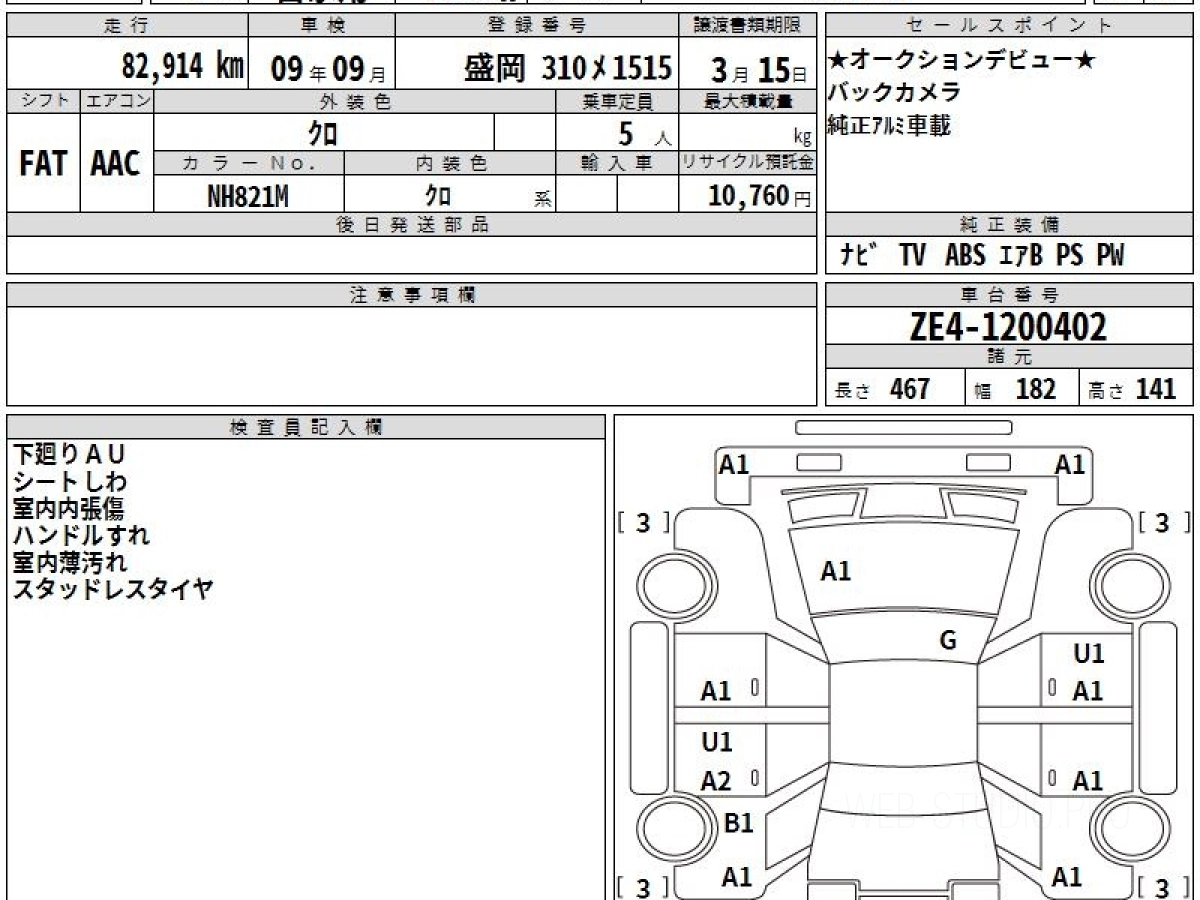Click the AAC air conditioner value
The height and width of the screenshot is (900, 1200).
116,164
